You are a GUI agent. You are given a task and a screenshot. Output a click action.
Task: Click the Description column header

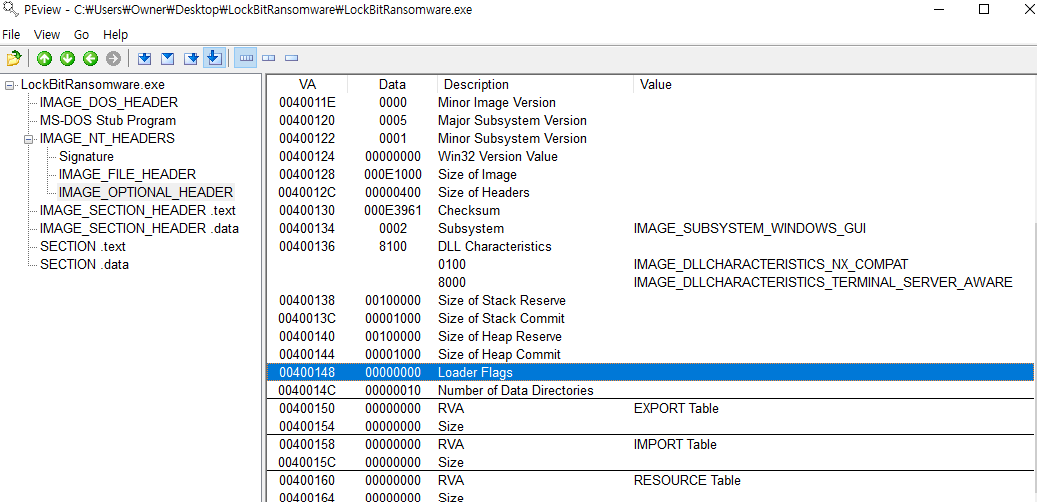535,85
